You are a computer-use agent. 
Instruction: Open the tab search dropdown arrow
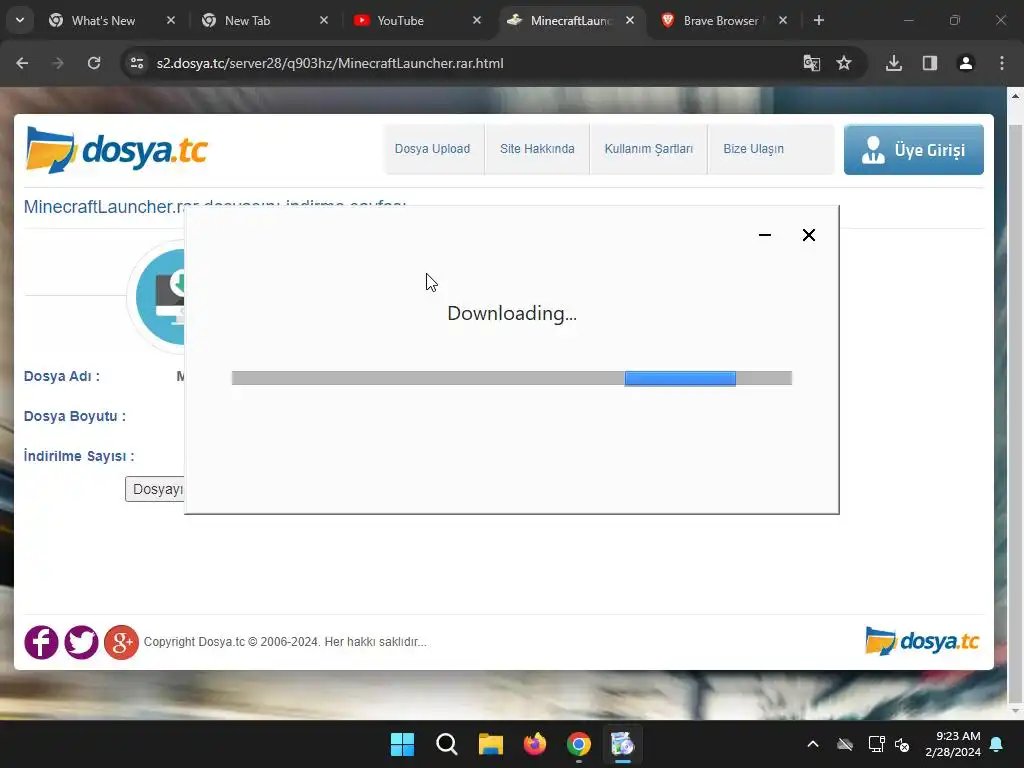20,20
